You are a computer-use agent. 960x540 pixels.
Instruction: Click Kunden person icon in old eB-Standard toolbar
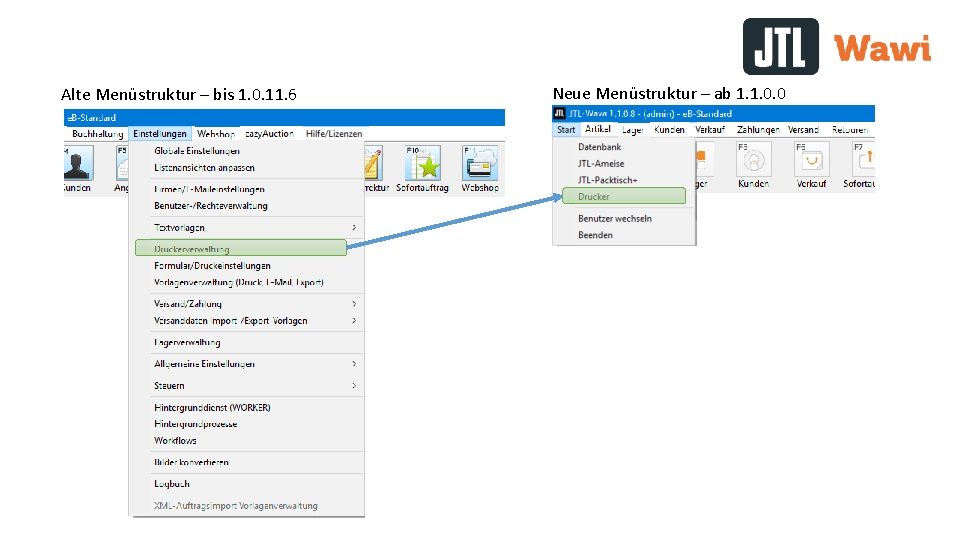78,163
